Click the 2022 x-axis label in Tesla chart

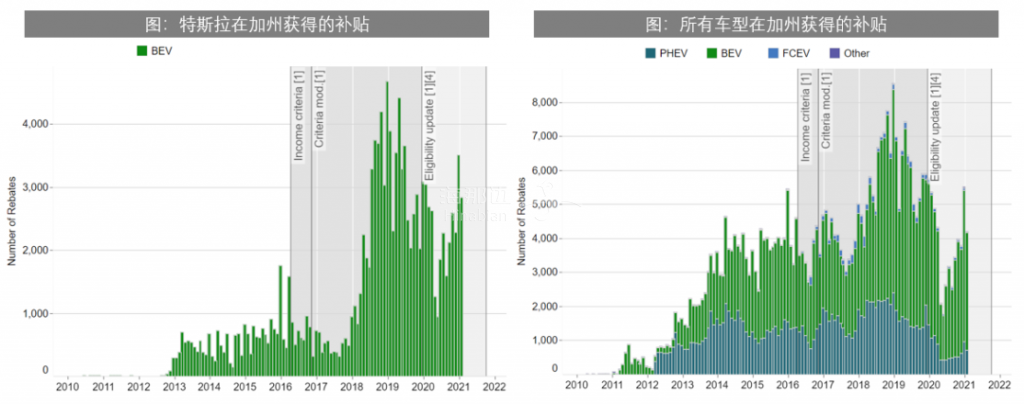tap(494, 387)
